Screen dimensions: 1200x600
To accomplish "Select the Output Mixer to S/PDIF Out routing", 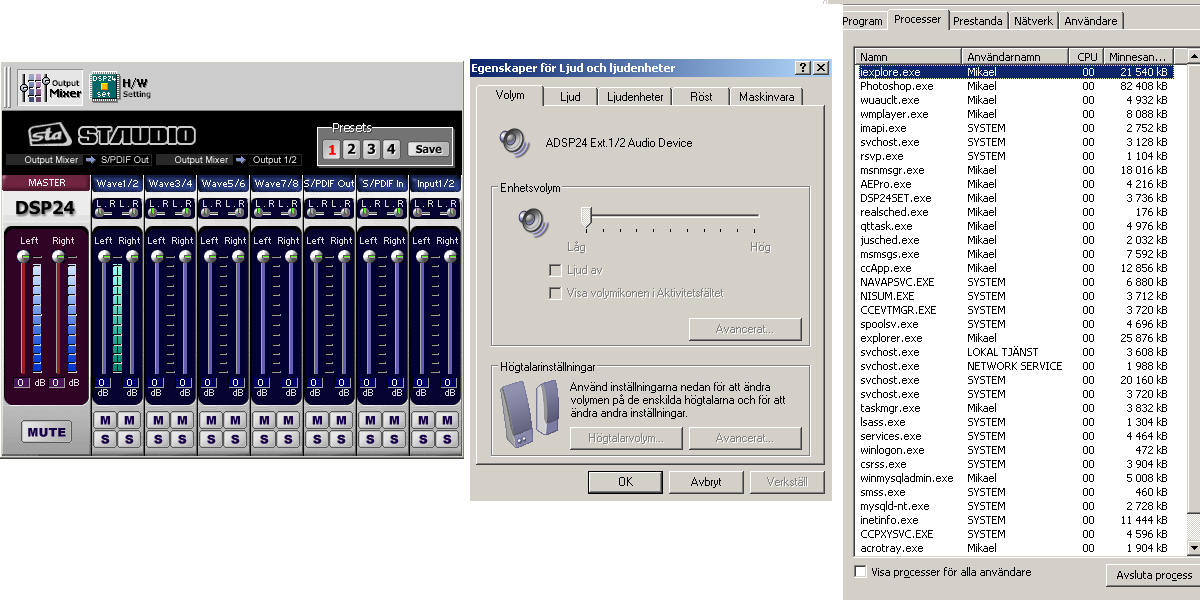I will (78, 160).
